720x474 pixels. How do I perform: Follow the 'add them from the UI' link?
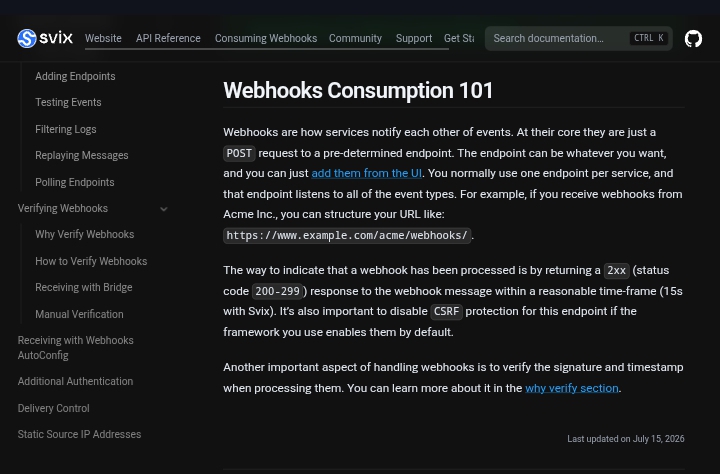pyautogui.click(x=366, y=173)
